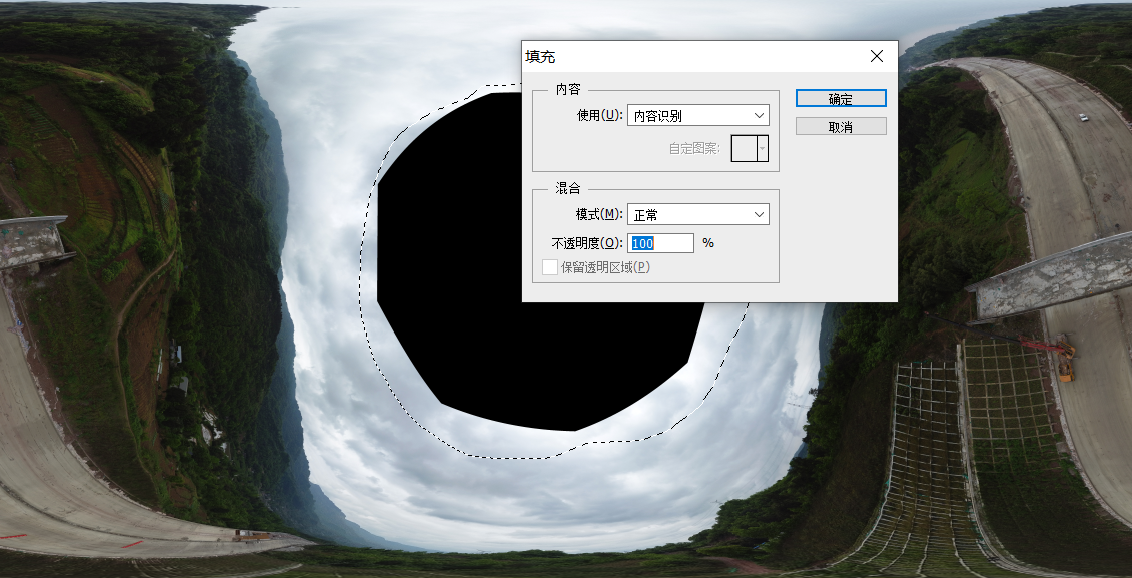Open the 自定图案 custom pattern picker arrow
Viewport: 1132px width, 578px height.
click(763, 148)
